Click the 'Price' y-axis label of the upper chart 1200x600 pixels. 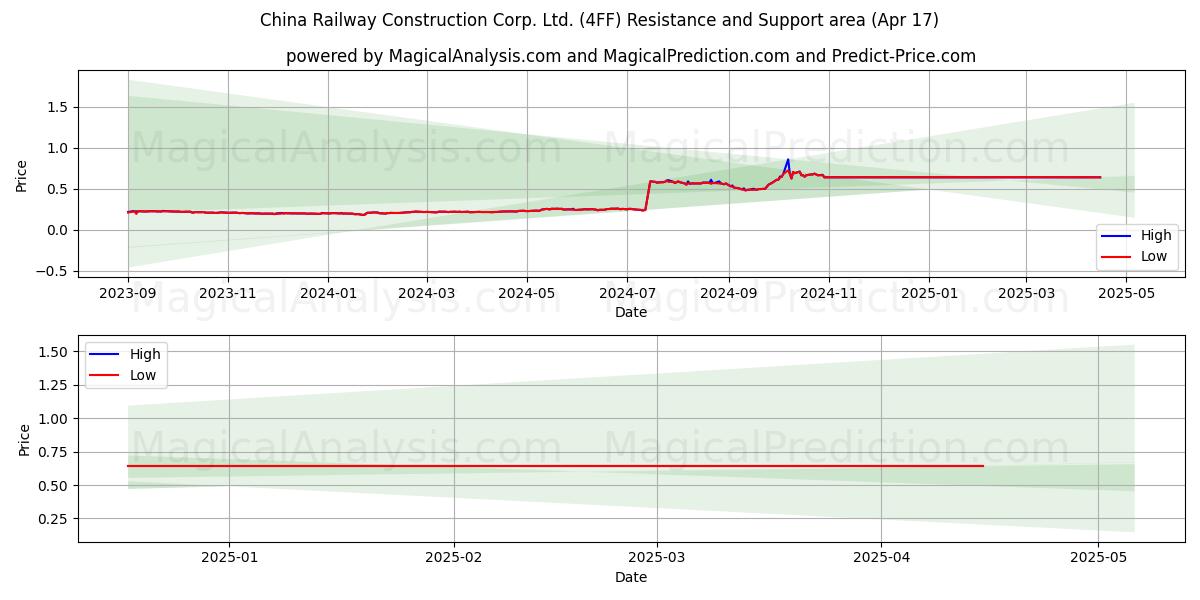pyautogui.click(x=22, y=174)
